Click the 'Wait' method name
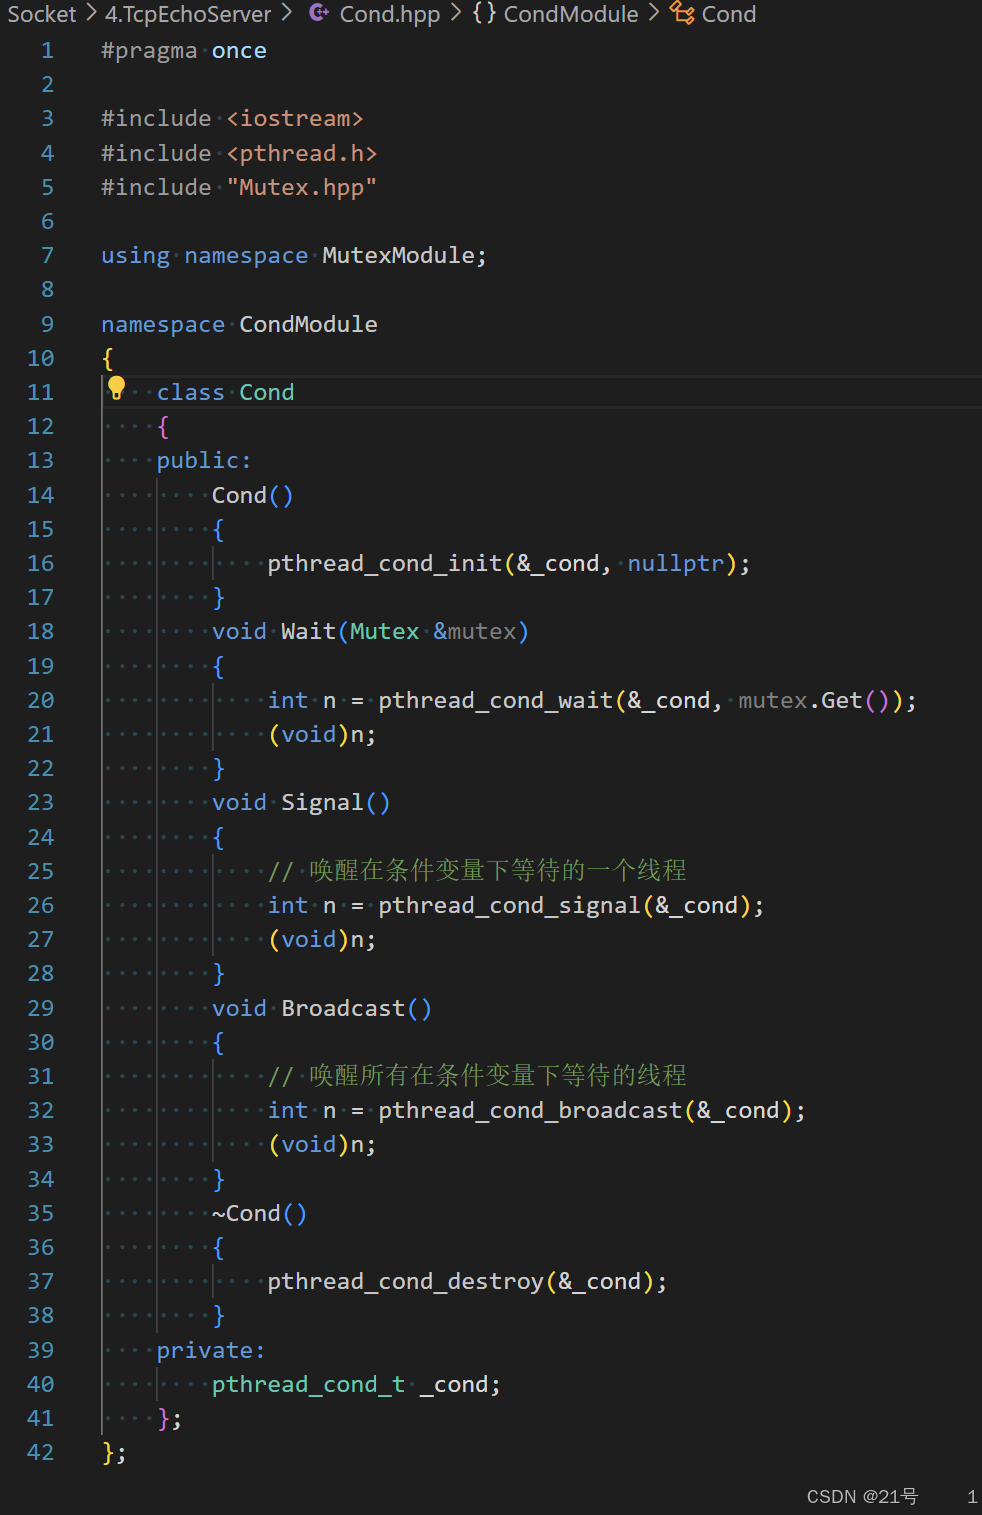982x1515 pixels. [308, 631]
